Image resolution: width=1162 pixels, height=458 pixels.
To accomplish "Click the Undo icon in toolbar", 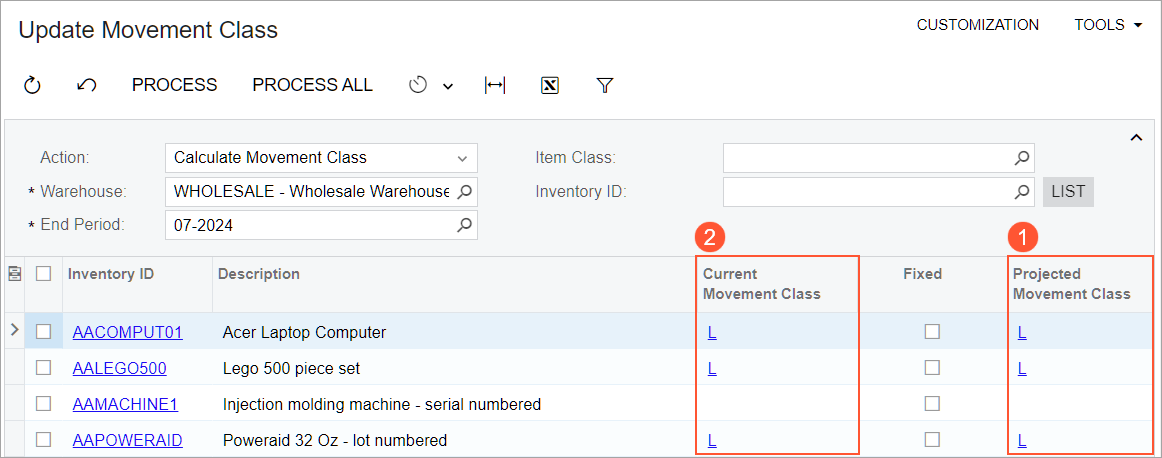I will (x=86, y=86).
